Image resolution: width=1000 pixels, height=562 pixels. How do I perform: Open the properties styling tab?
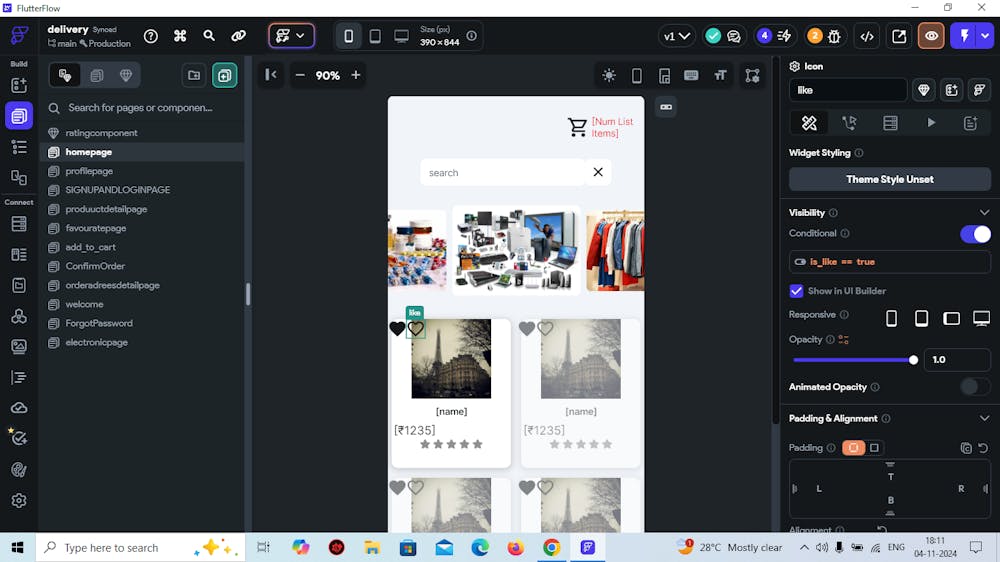pos(809,123)
